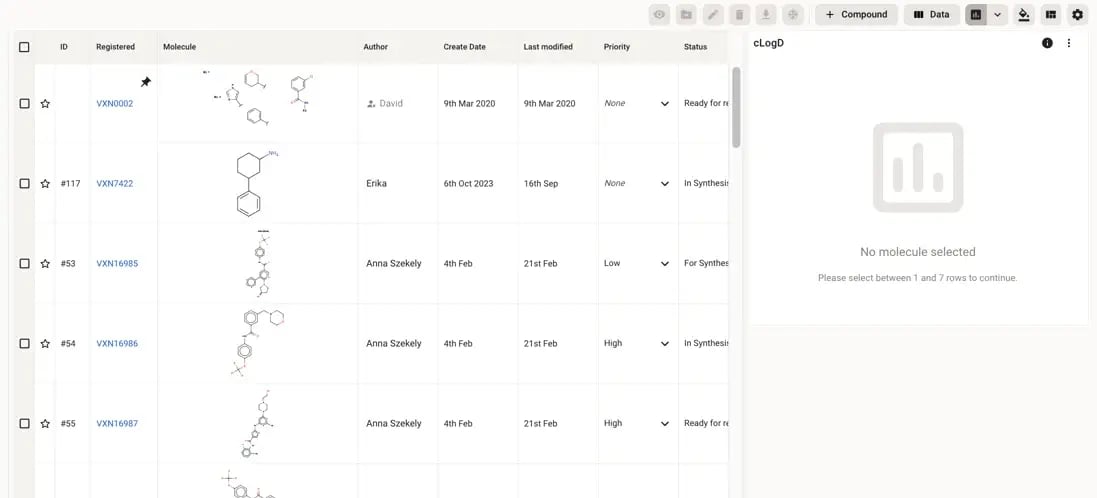The width and height of the screenshot is (1097, 498).
Task: Tick the select-all checkbox in header
Action: (25, 47)
